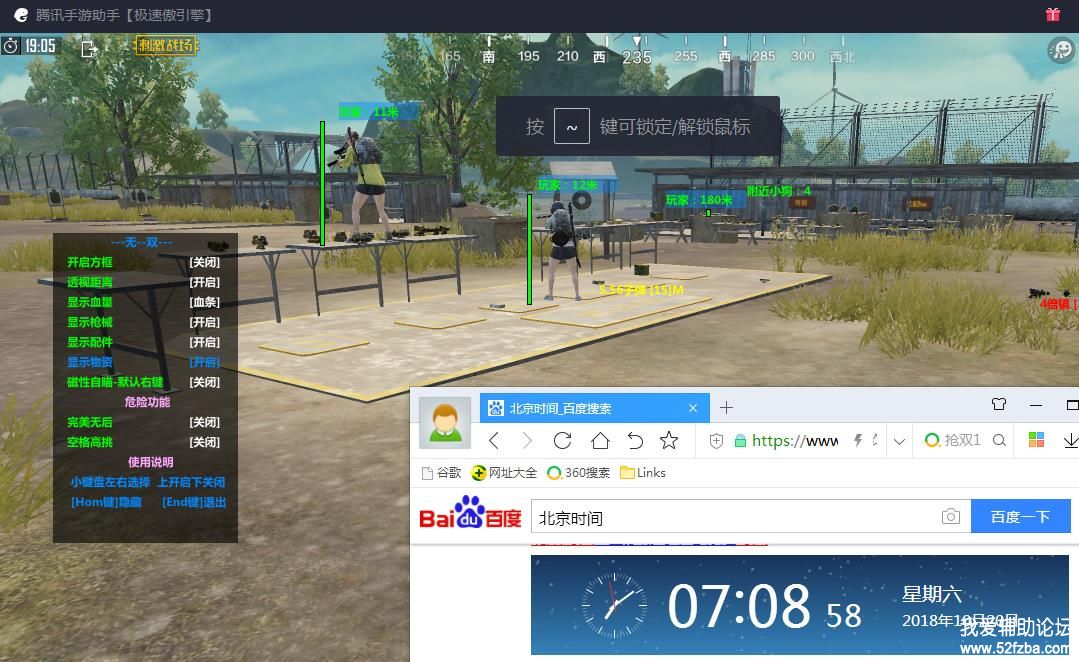This screenshot has height=662, width=1079.
Task: Open a new browser tab with the plus
Action: [x=726, y=408]
